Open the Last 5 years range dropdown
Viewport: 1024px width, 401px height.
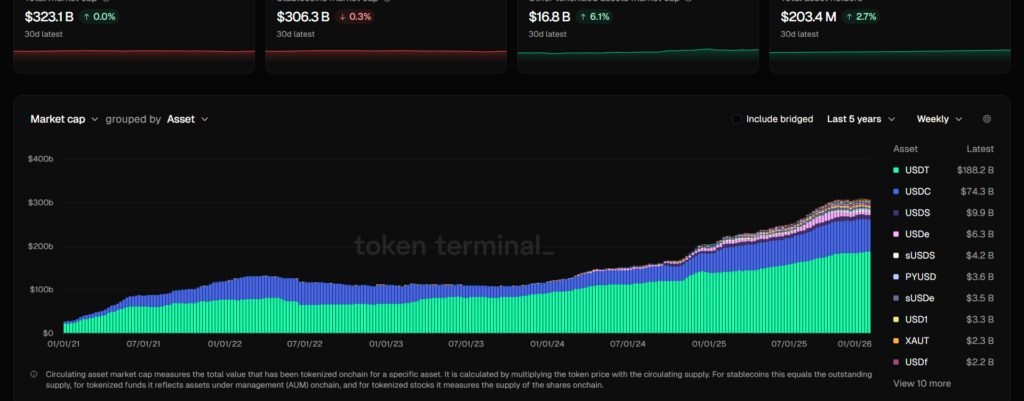860,119
